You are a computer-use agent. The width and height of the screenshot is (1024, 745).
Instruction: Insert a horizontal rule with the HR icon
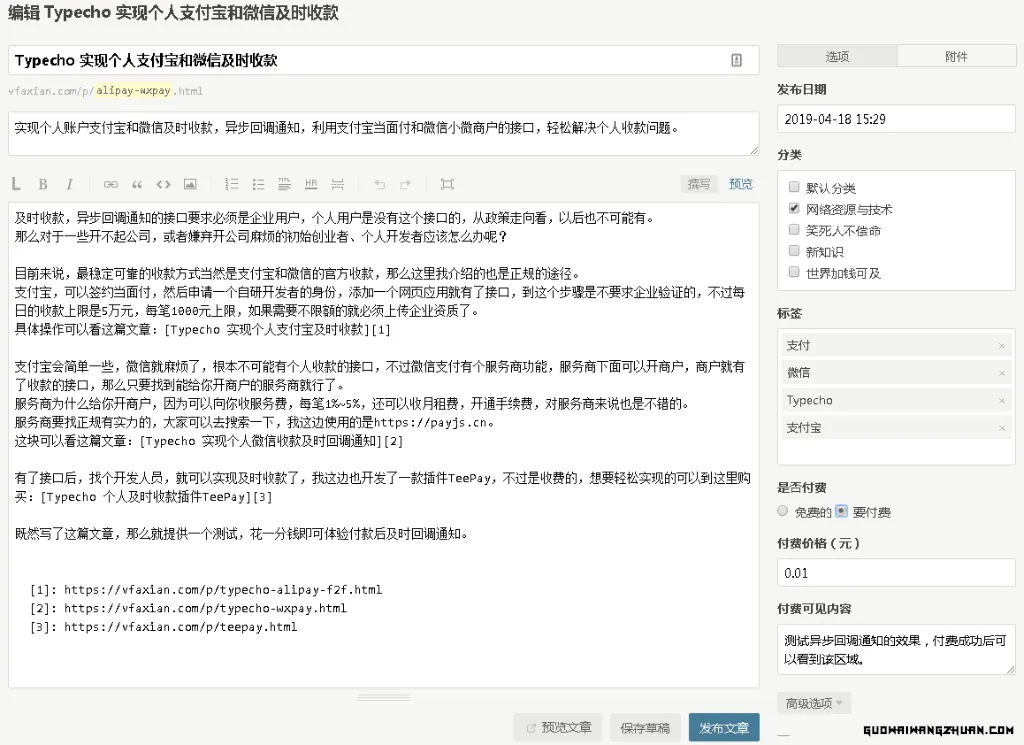[311, 184]
